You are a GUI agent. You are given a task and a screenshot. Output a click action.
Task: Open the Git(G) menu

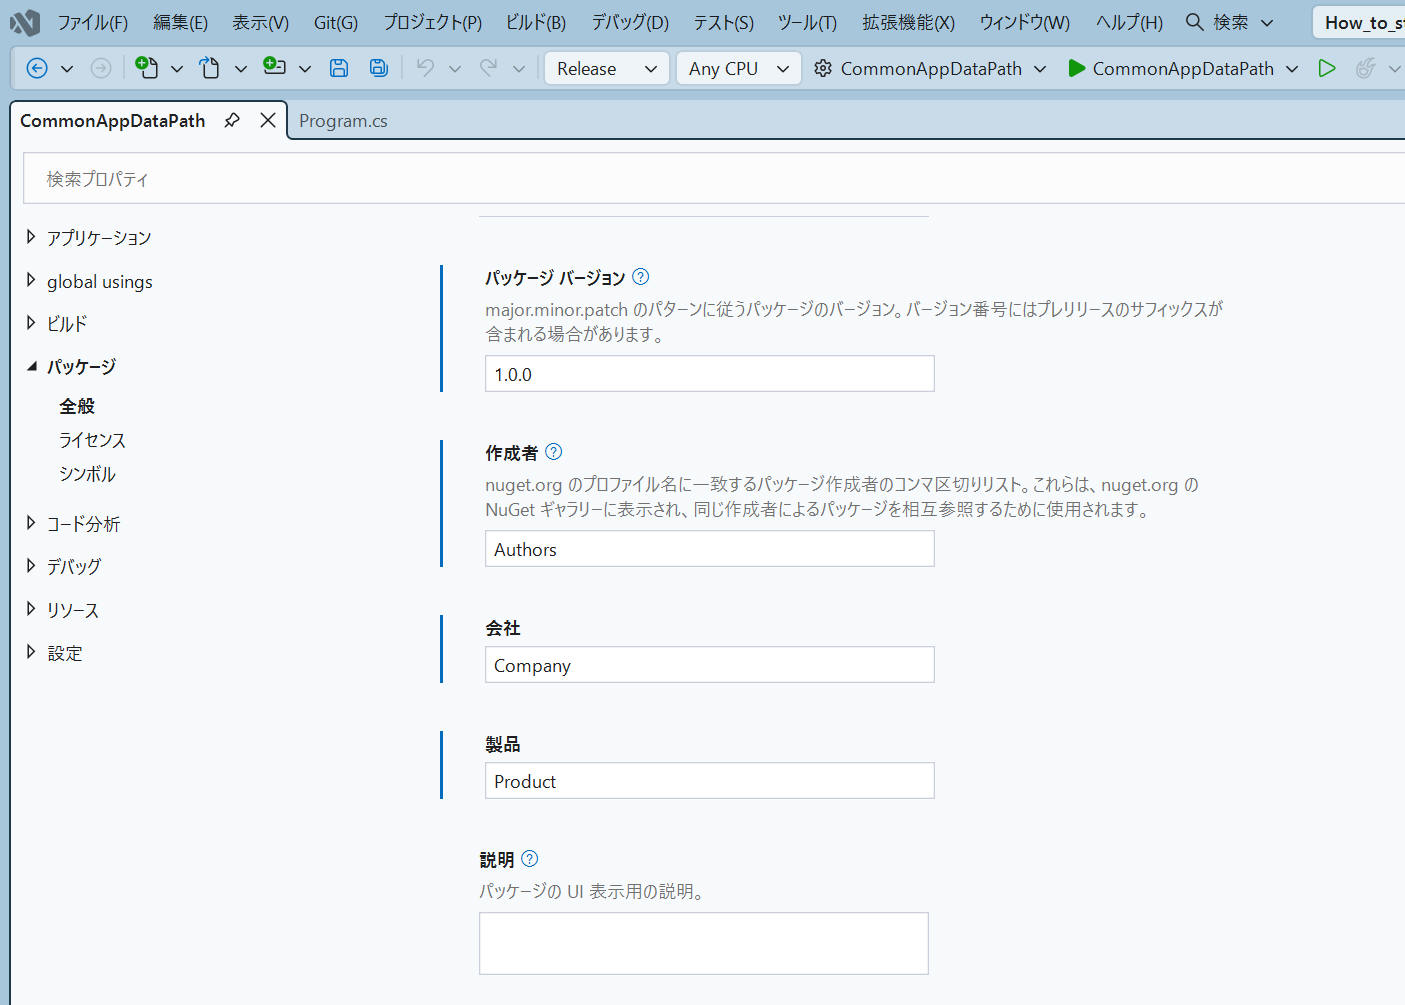336,22
